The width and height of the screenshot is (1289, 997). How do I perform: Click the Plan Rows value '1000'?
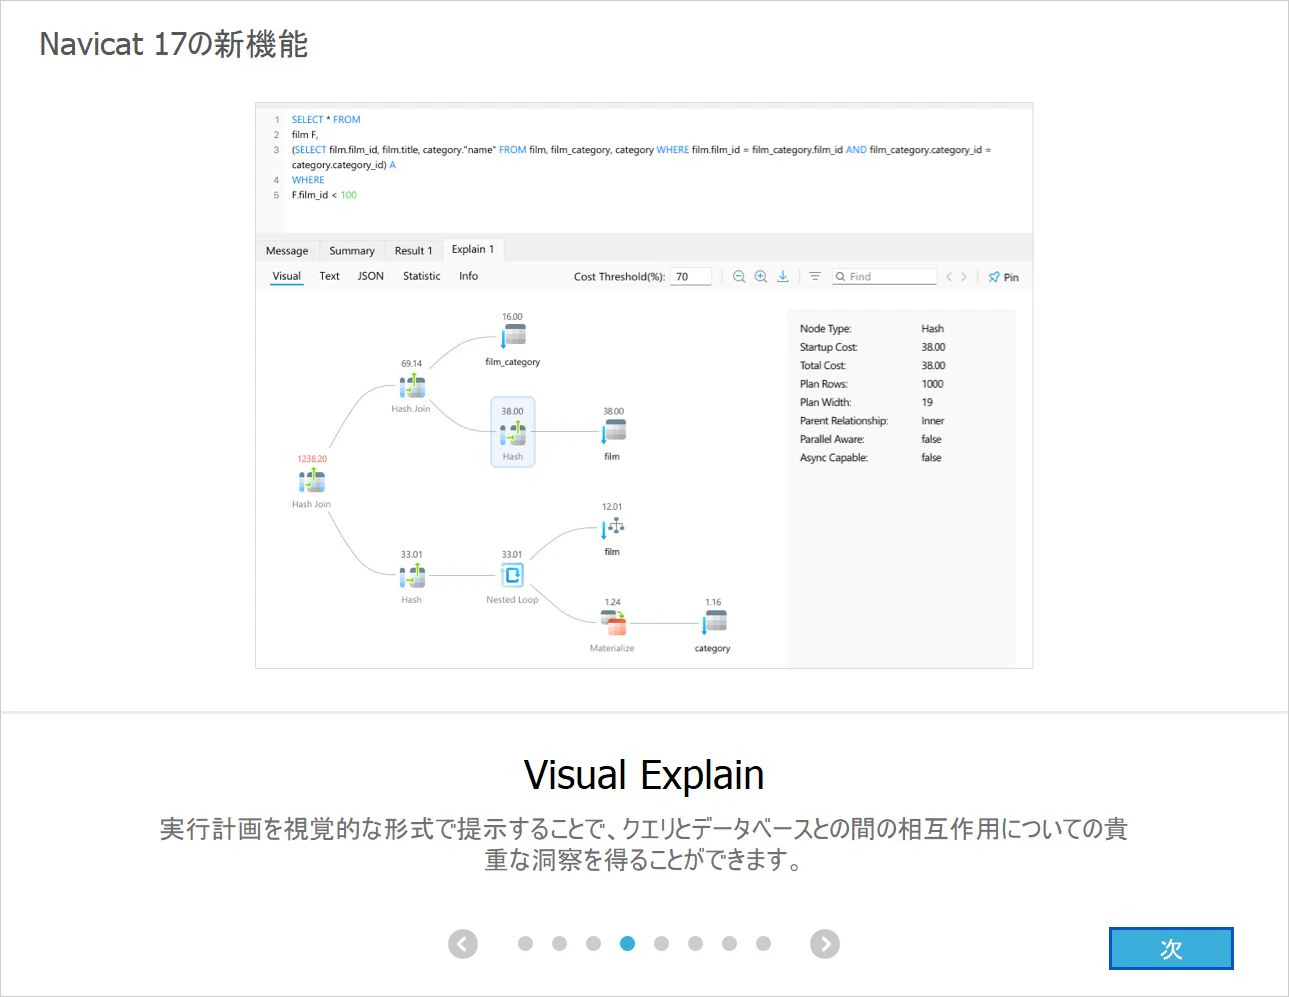[933, 384]
